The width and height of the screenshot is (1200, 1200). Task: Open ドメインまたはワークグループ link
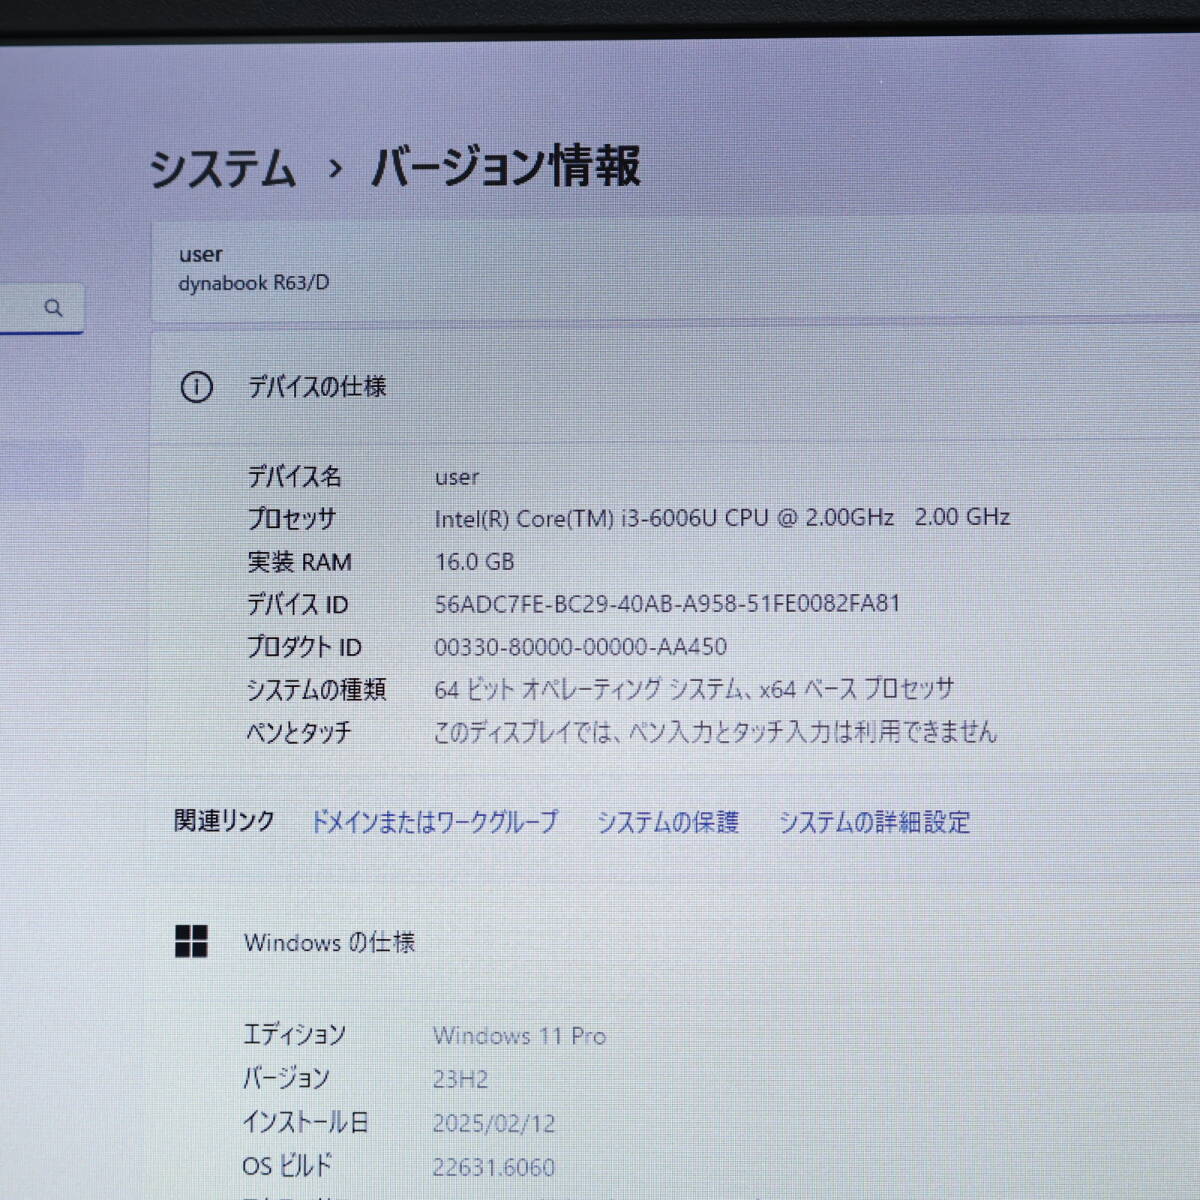coord(434,822)
